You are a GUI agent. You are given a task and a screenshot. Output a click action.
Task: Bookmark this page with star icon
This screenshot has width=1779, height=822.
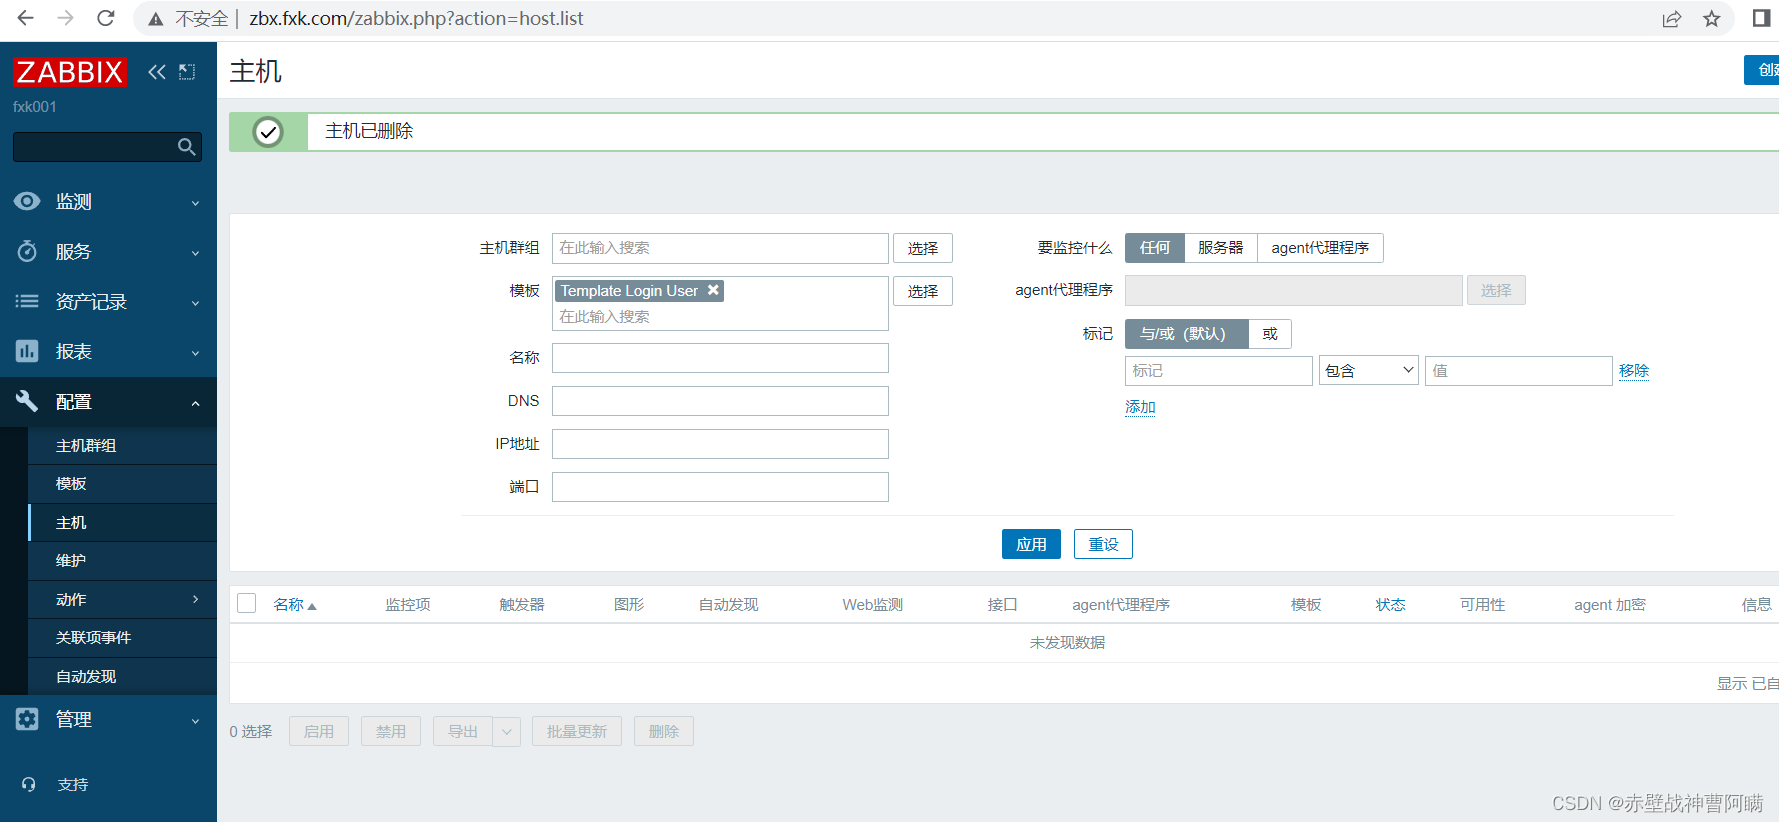tap(1712, 19)
